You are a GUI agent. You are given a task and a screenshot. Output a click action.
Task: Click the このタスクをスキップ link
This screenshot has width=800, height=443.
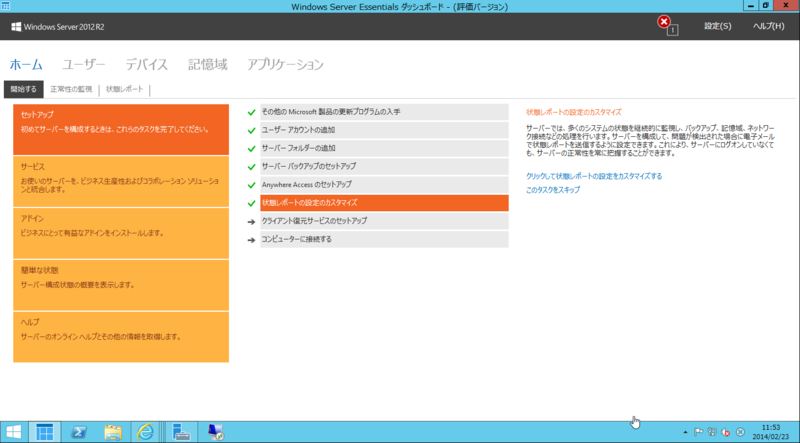[x=553, y=190]
